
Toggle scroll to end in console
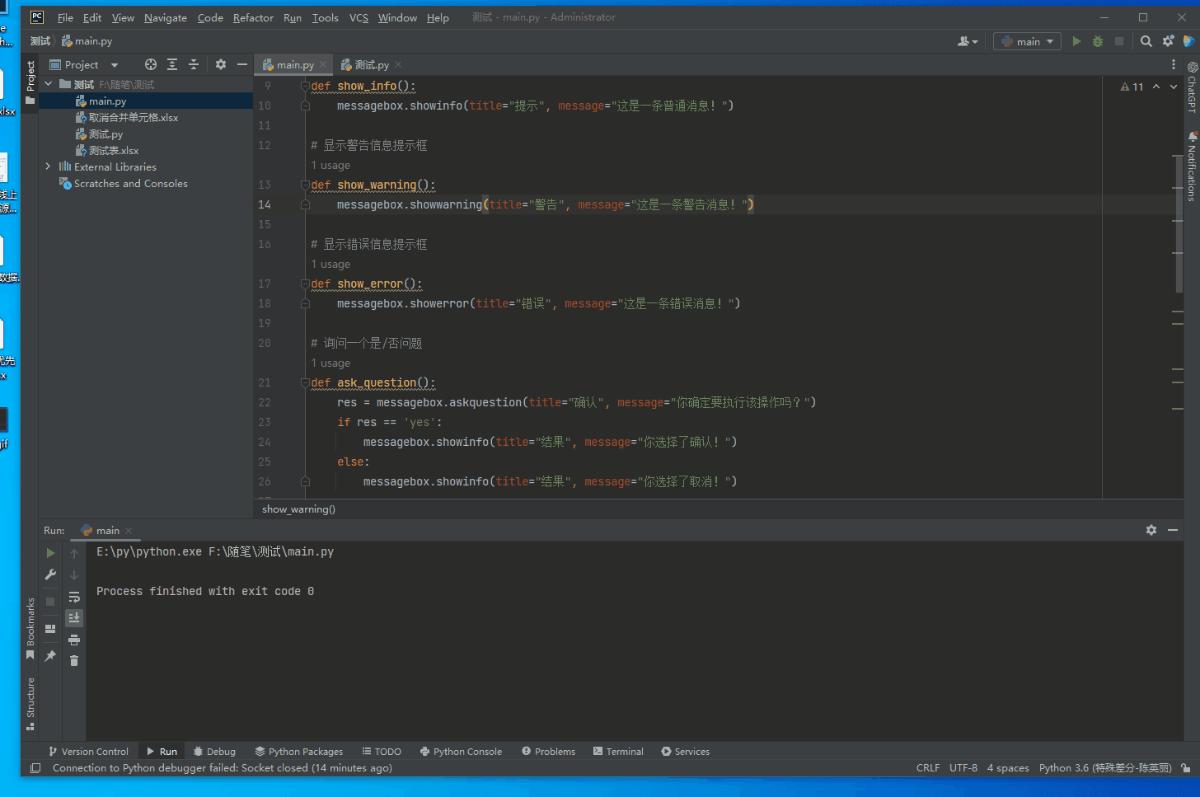point(74,617)
